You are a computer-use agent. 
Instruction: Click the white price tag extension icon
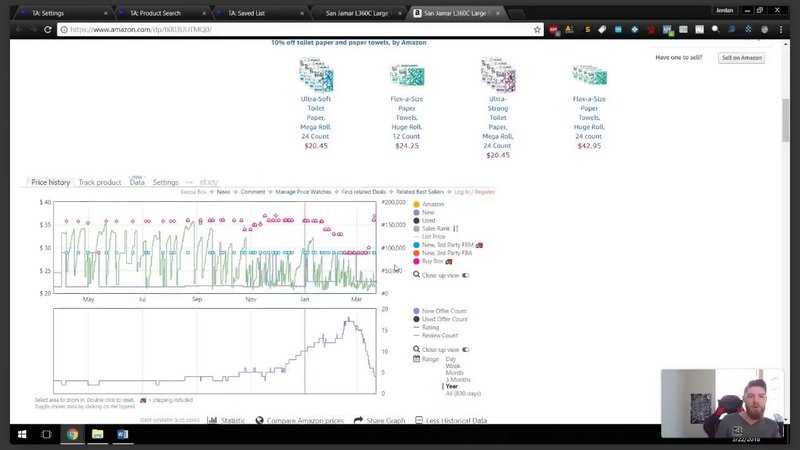(x=602, y=30)
